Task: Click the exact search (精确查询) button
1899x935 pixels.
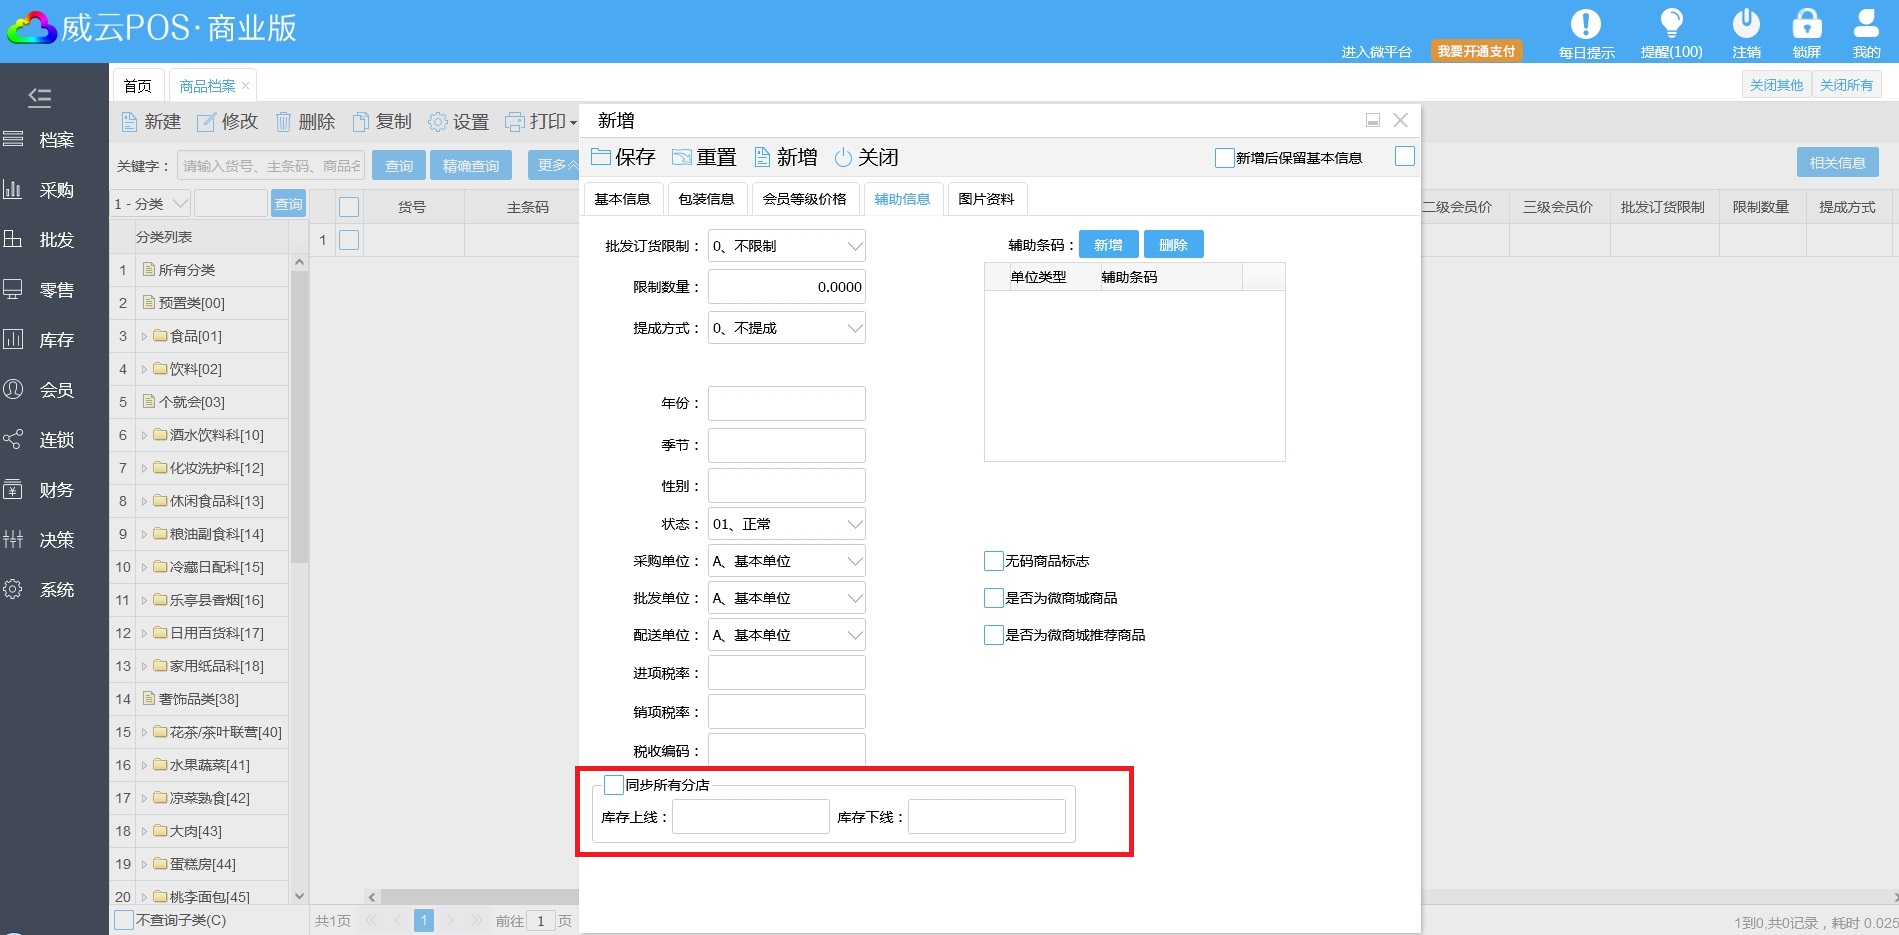Action: [470, 166]
